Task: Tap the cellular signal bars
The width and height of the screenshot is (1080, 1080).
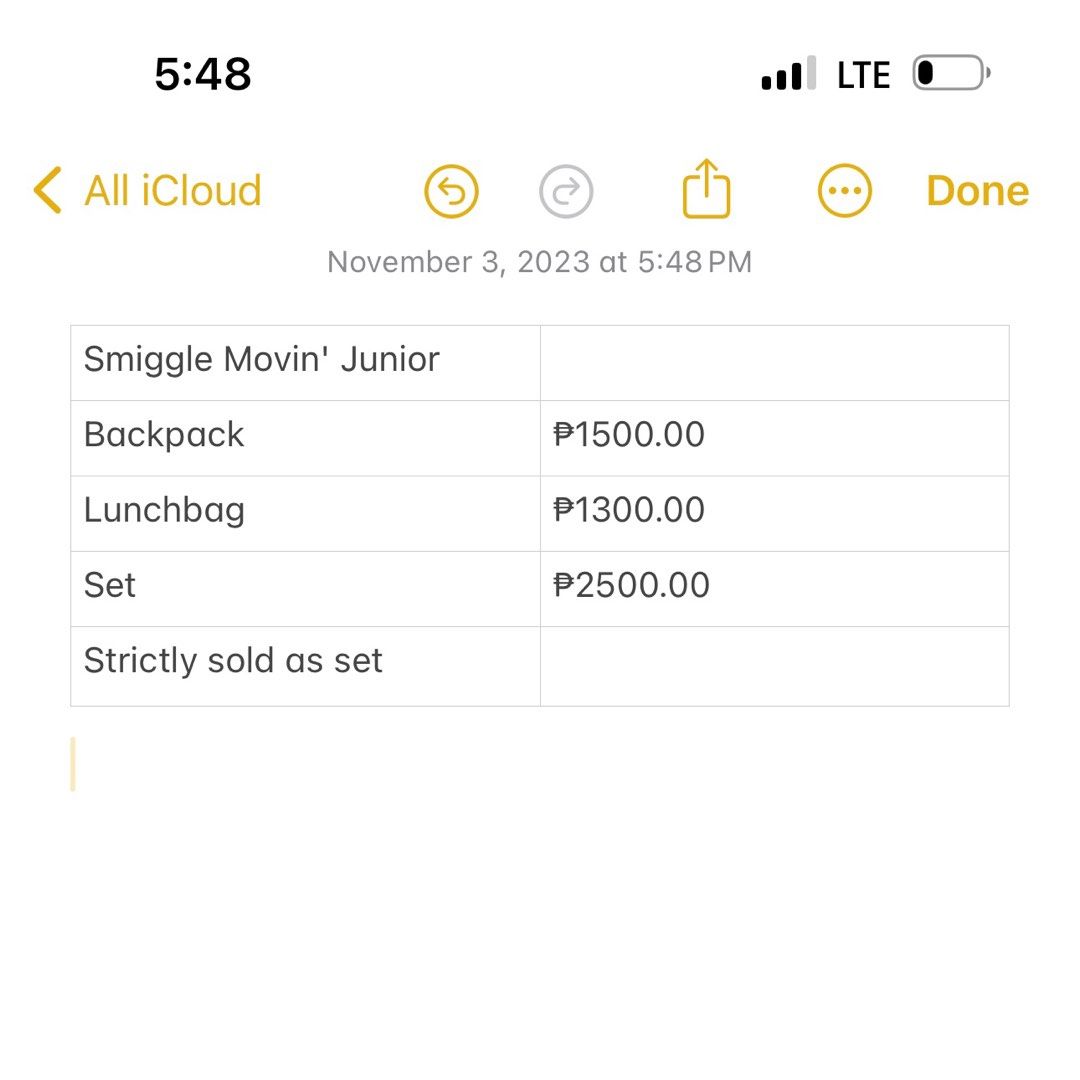Action: (x=788, y=75)
